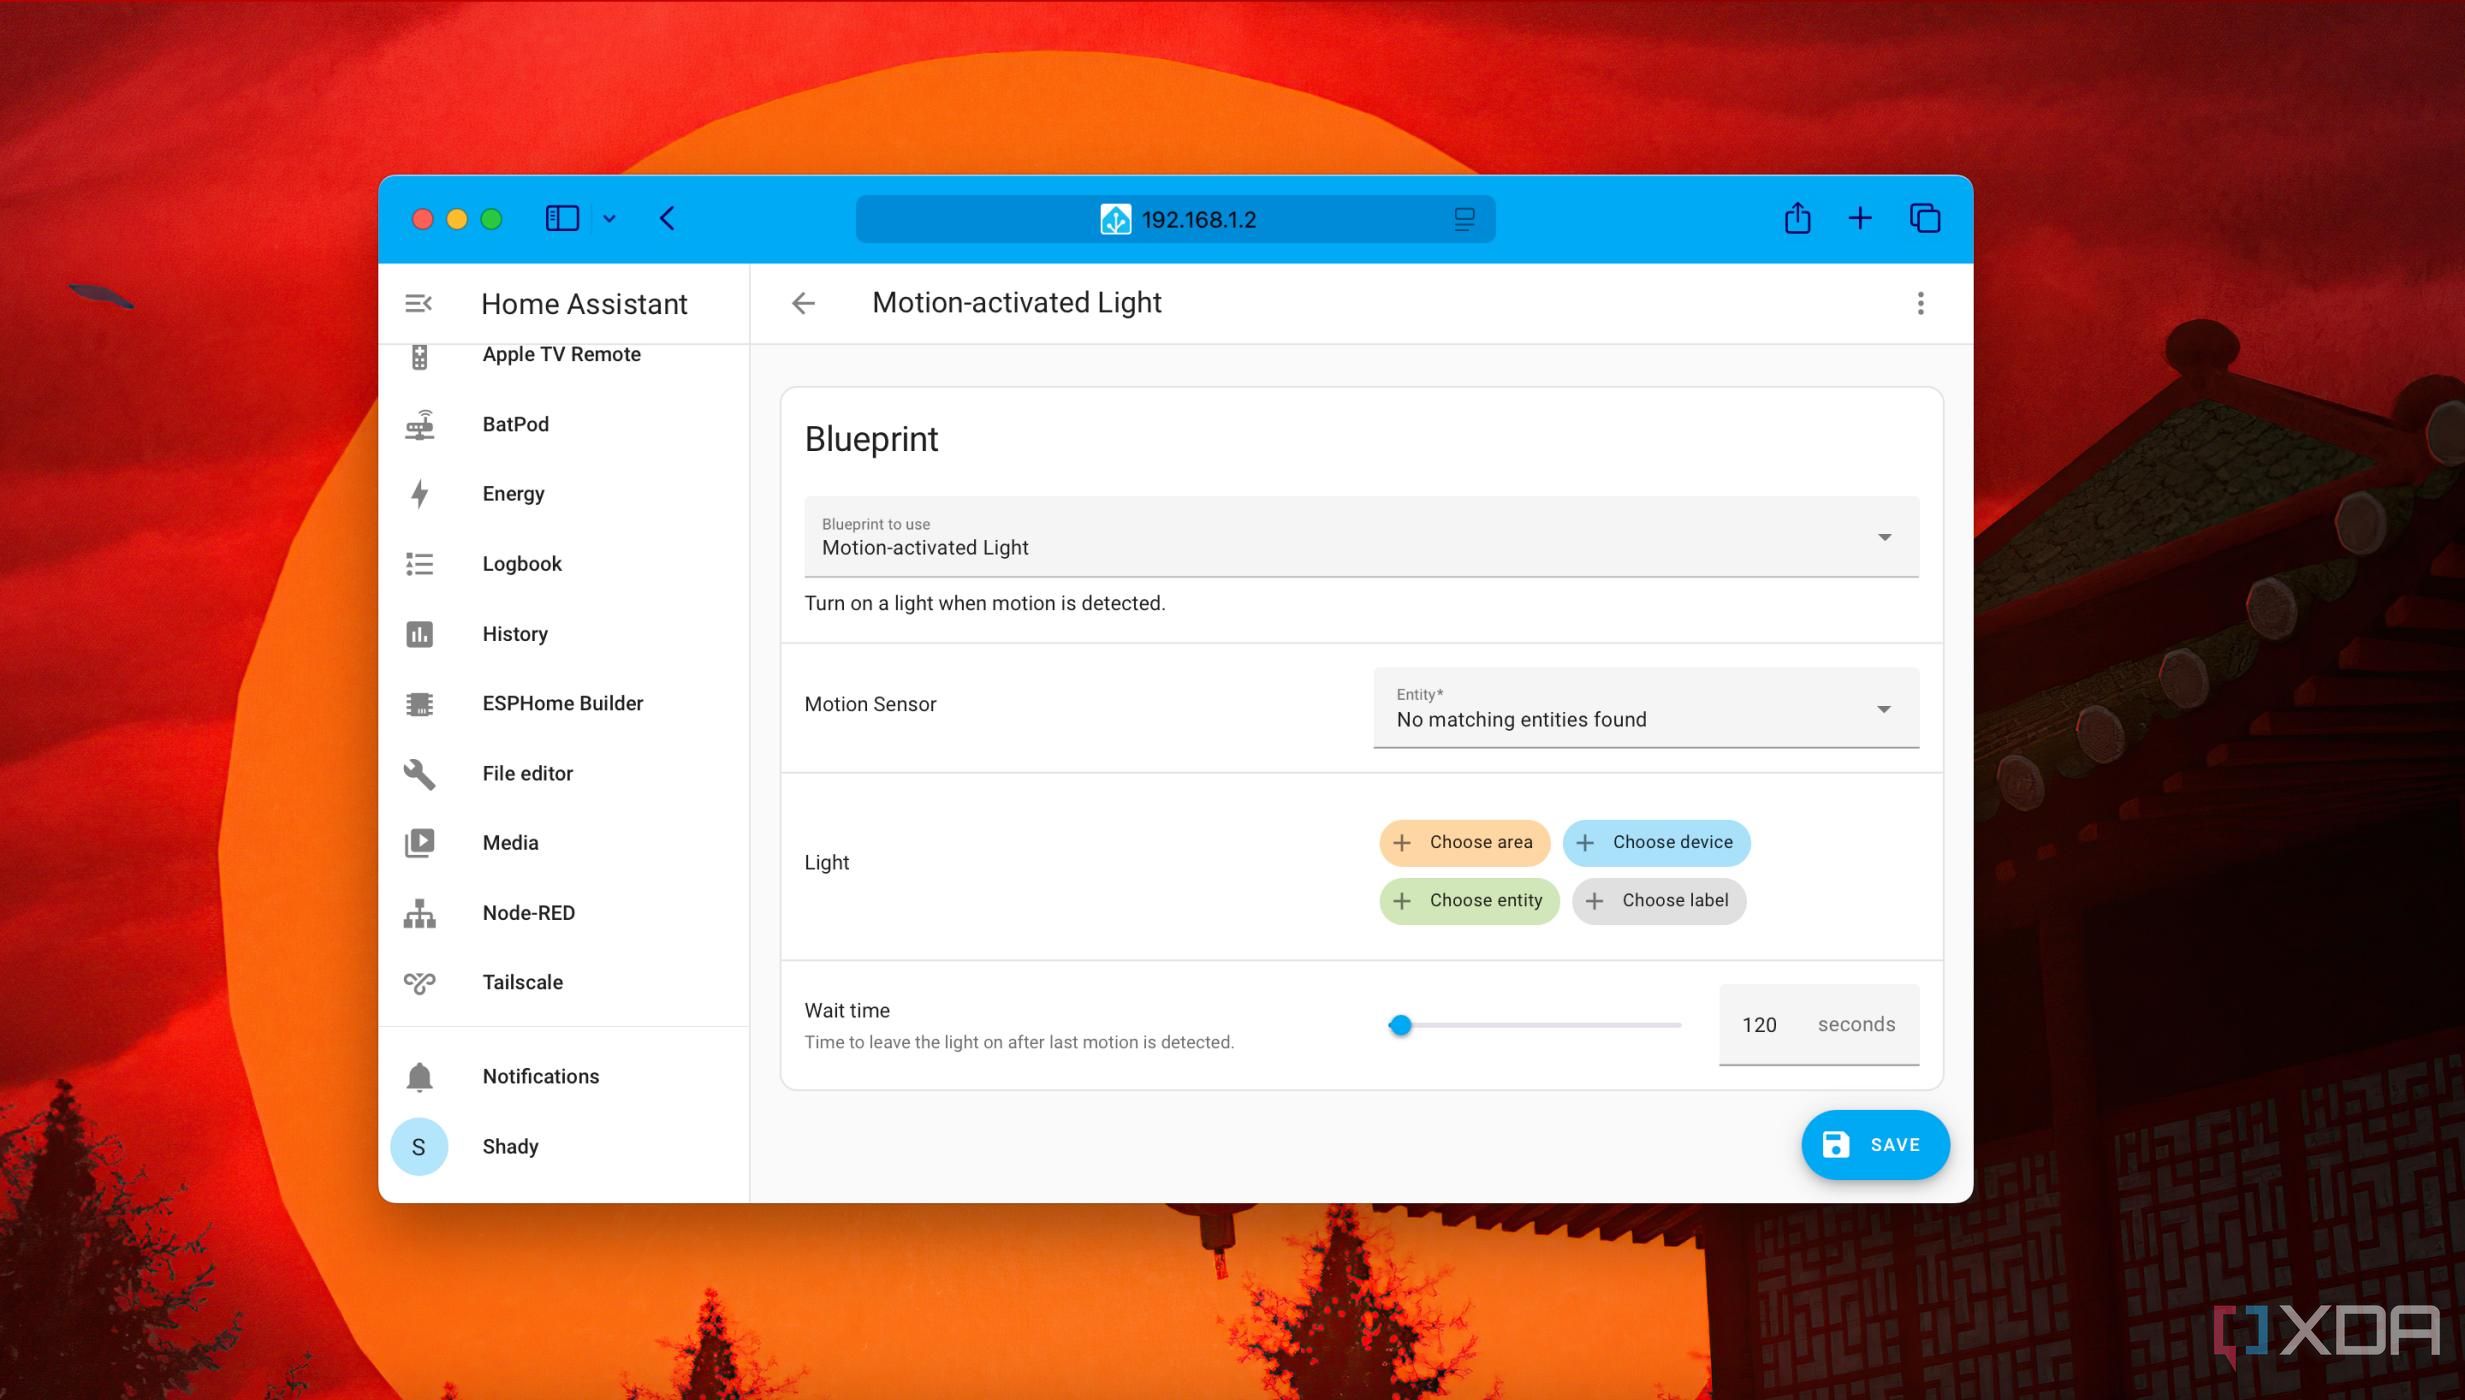This screenshot has height=1400, width=2465.
Task: Click the yellow minimize window button
Action: (x=457, y=219)
